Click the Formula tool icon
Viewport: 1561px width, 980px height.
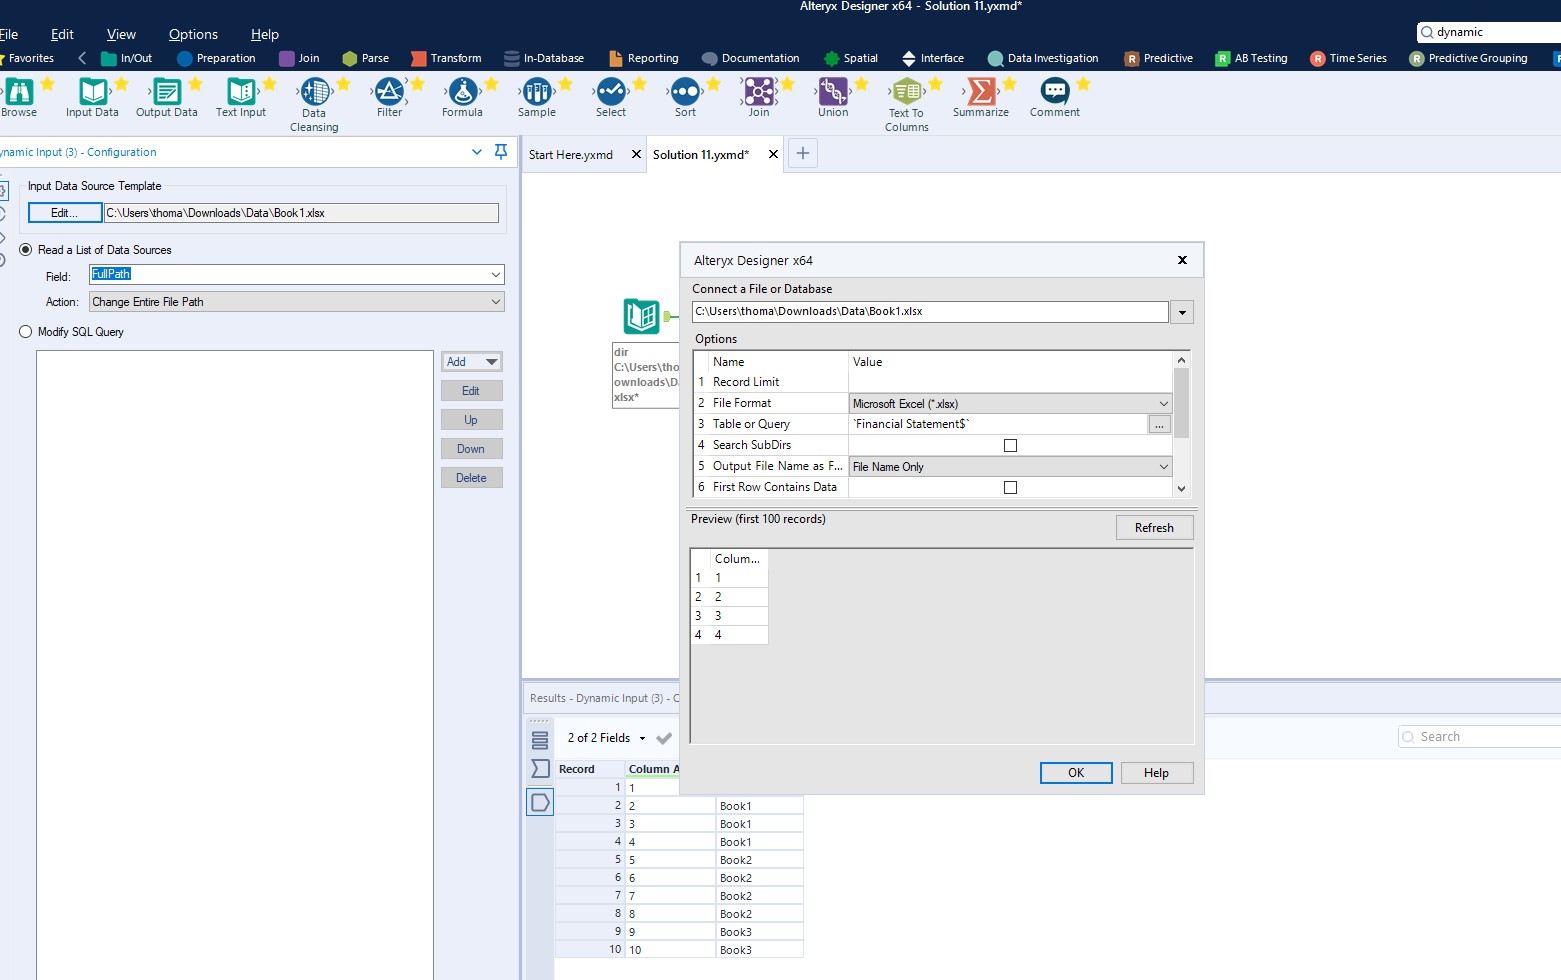tap(462, 92)
